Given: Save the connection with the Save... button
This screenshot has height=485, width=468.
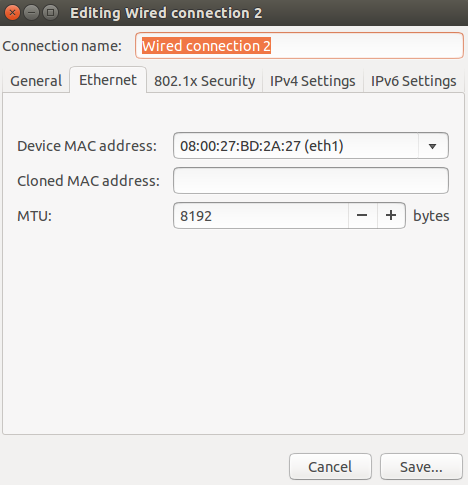Looking at the screenshot, I should (421, 467).
